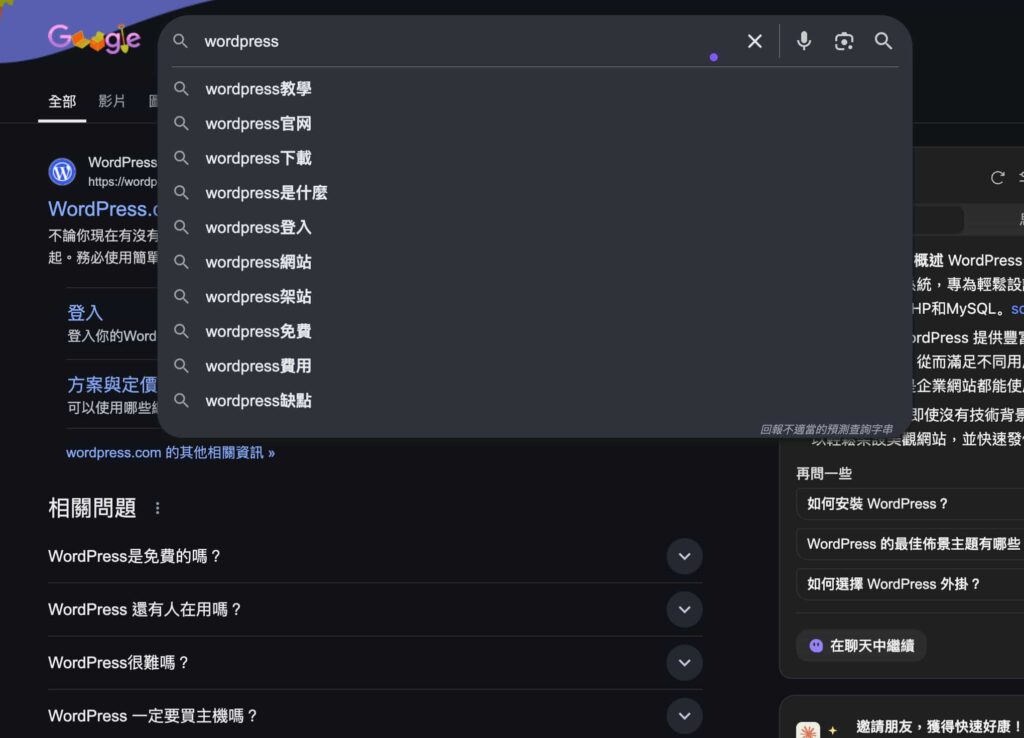1024x738 pixels.
Task: Select the wordpress免費 suggestion
Action: (x=535, y=331)
